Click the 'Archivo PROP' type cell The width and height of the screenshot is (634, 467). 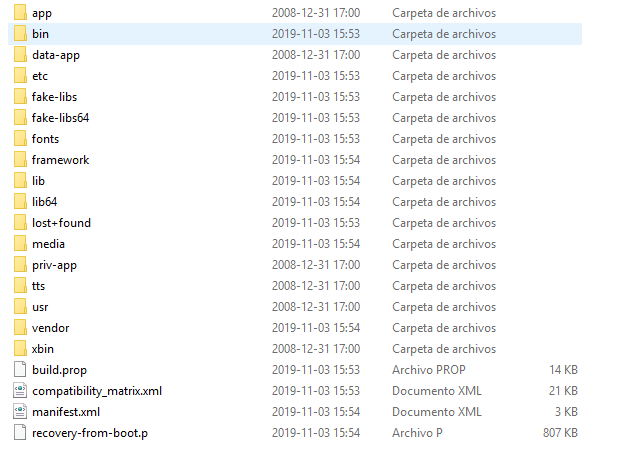pos(429,370)
